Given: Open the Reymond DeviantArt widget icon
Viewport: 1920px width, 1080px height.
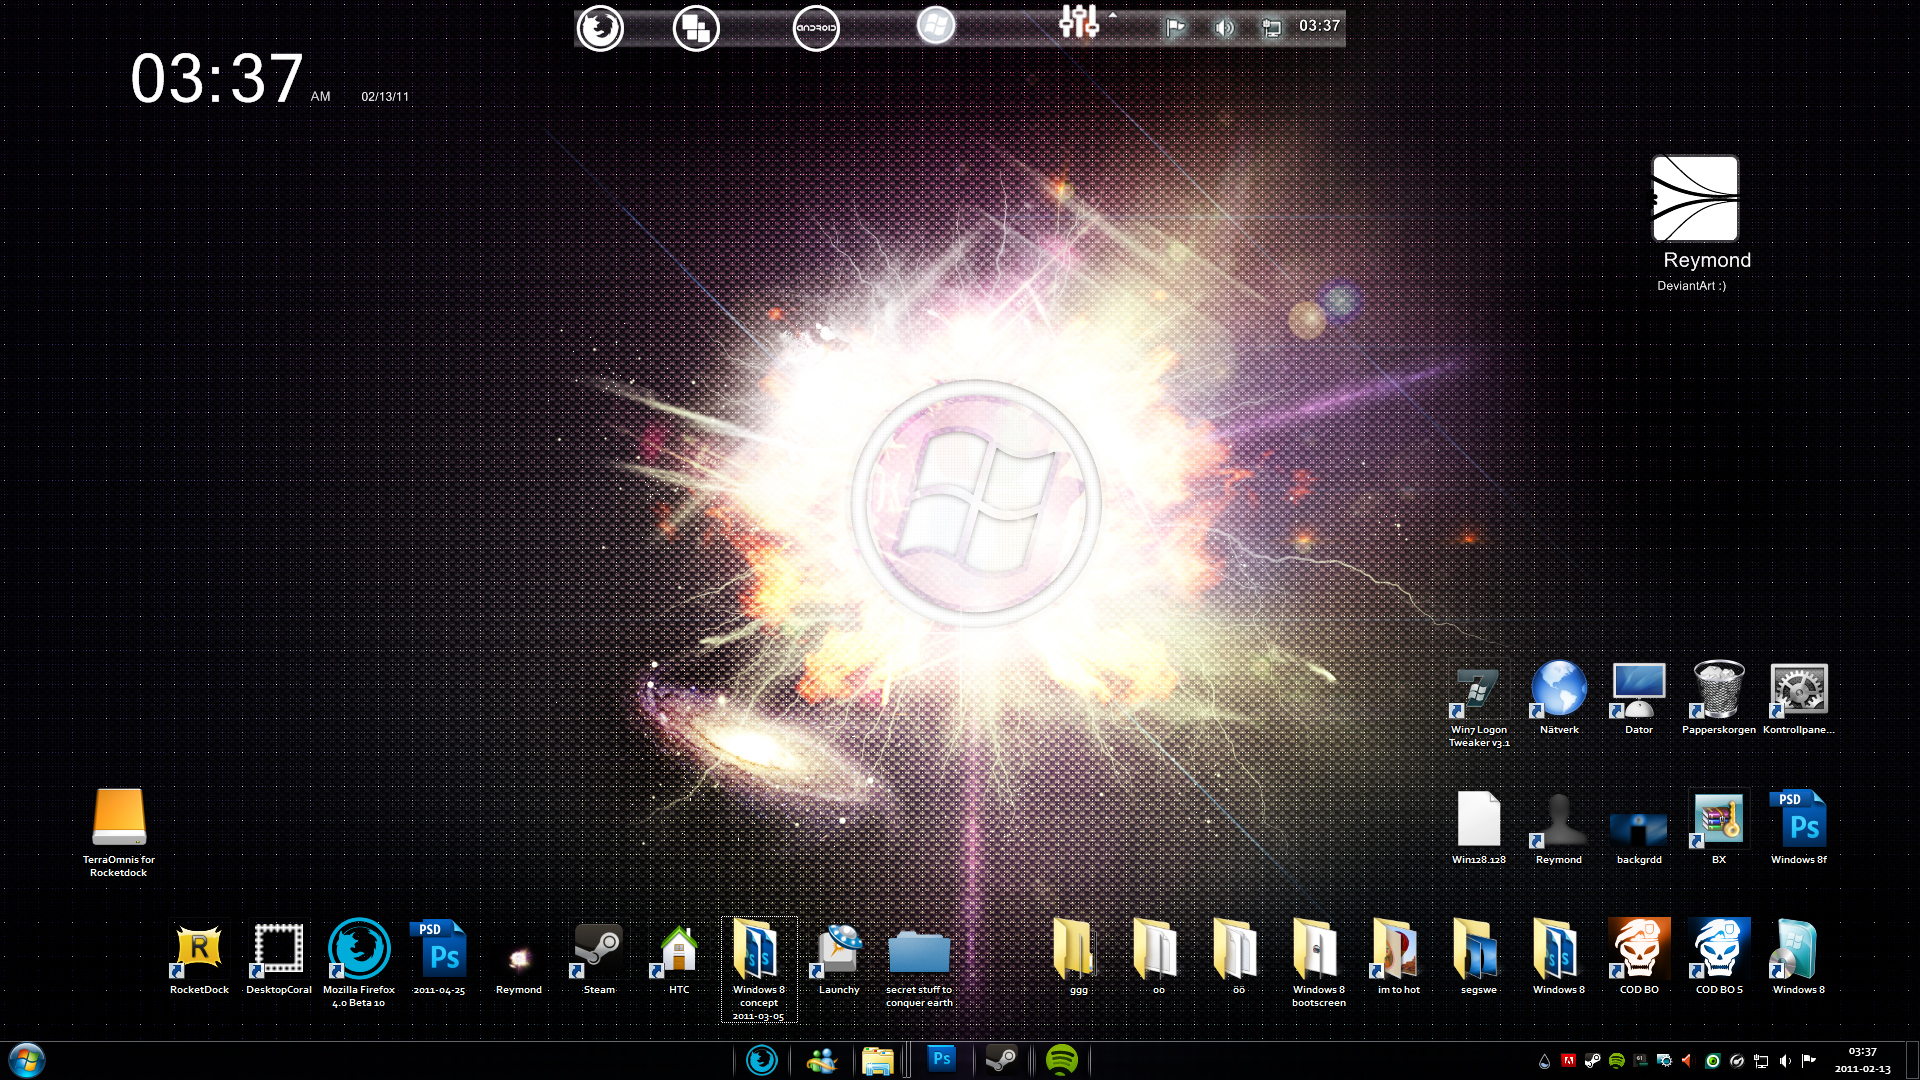Looking at the screenshot, I should [x=1695, y=198].
